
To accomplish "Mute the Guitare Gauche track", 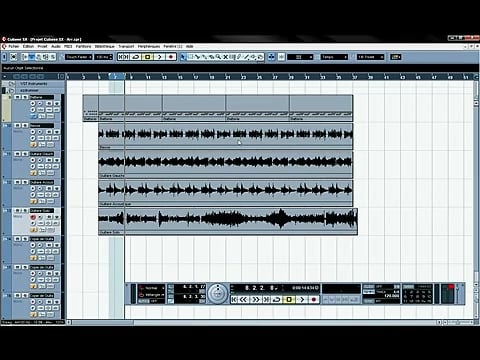I will click(17, 154).
